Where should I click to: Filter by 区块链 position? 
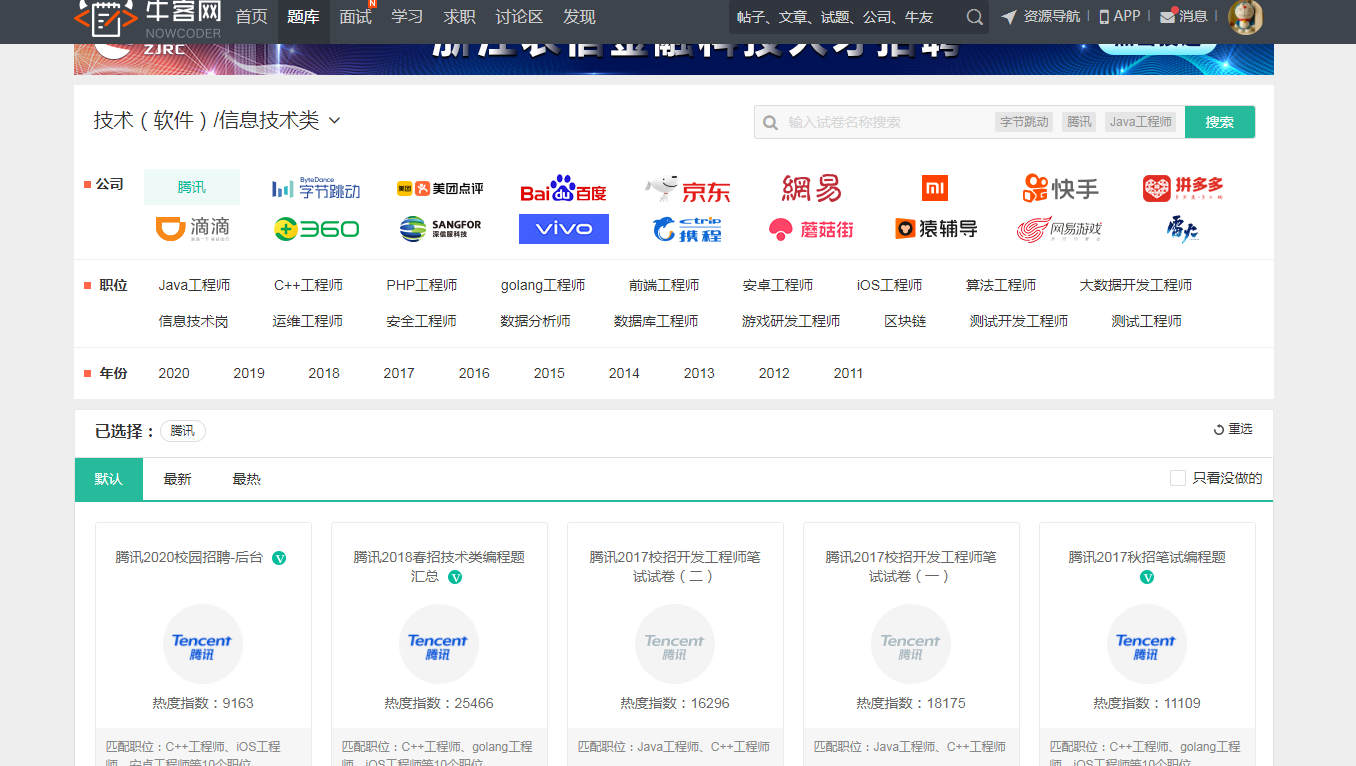coord(905,321)
